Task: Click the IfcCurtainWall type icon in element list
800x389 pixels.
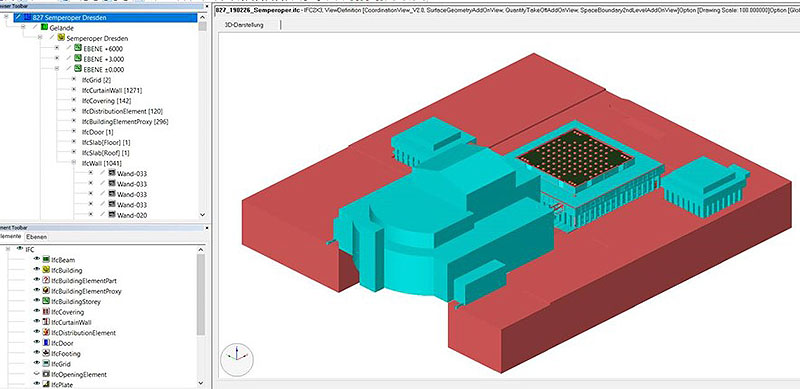Action: [46, 322]
